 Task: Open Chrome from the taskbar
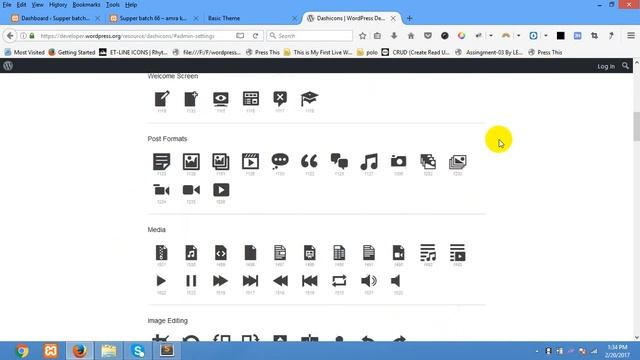[x=22, y=351]
